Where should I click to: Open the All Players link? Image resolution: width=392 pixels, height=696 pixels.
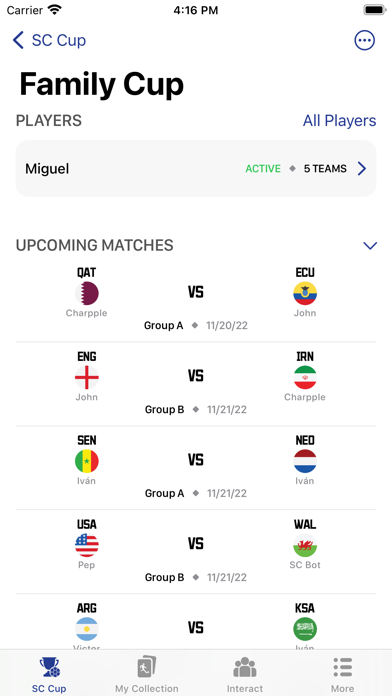click(x=340, y=121)
